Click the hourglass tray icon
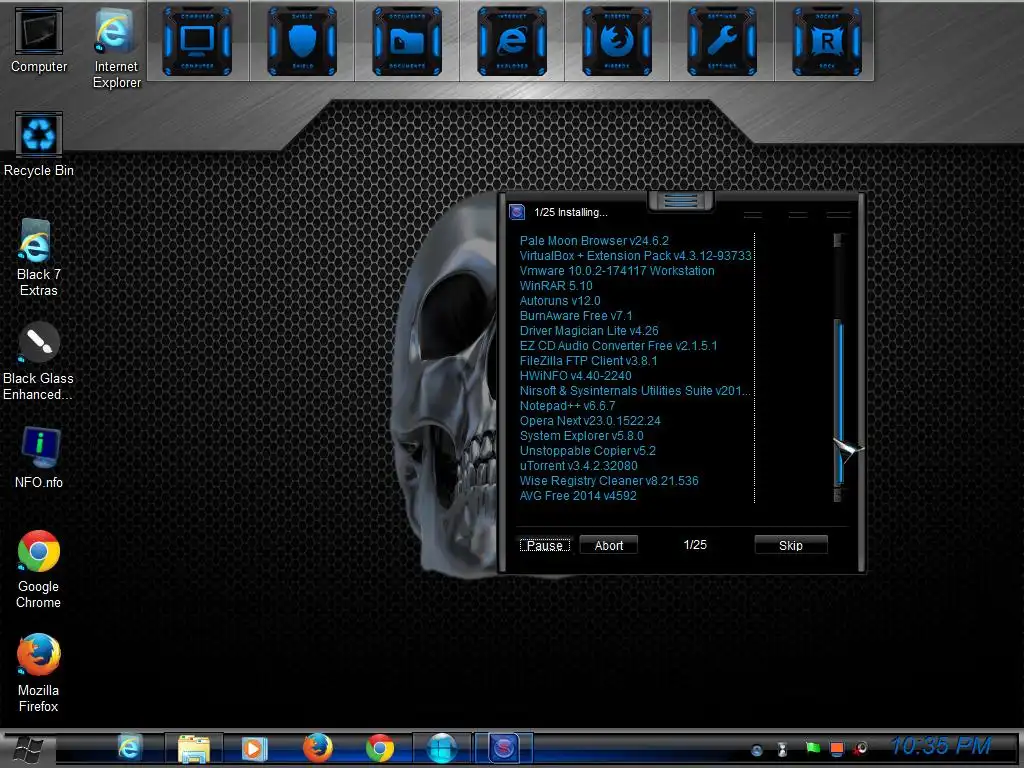This screenshot has width=1024, height=768. pos(782,750)
